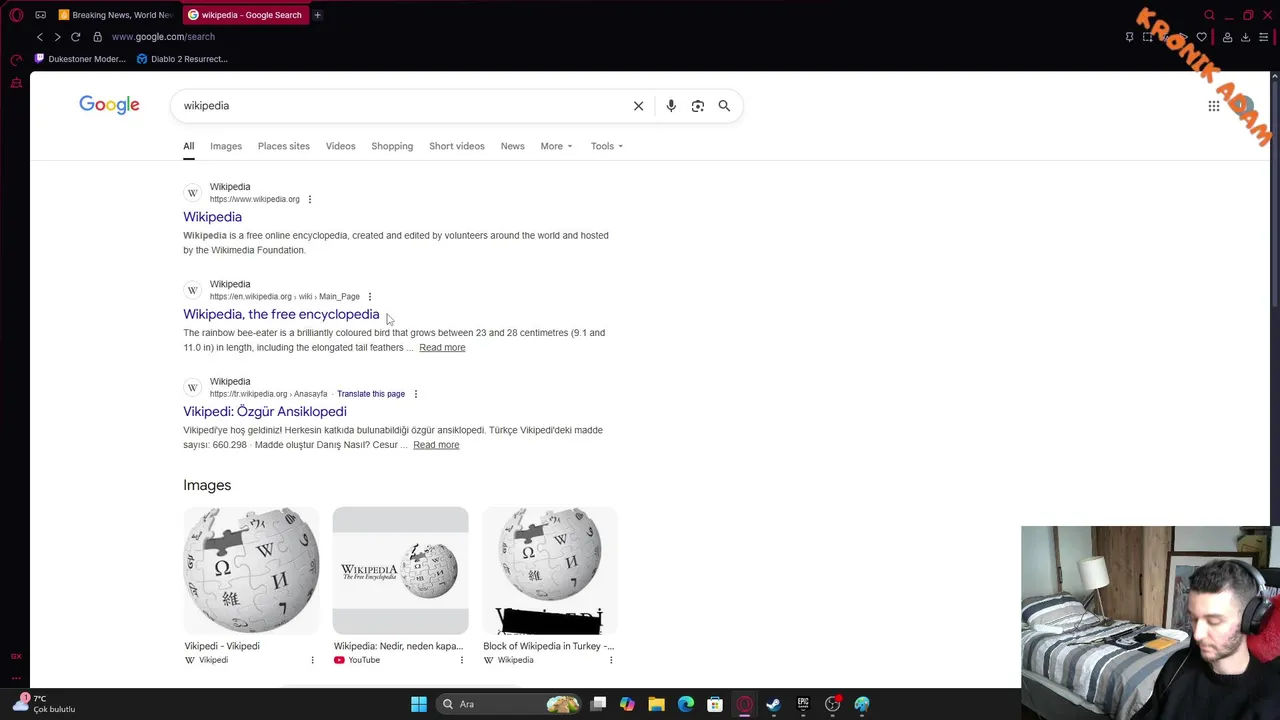Image resolution: width=1280 pixels, height=720 pixels.
Task: Open options for the tr.wikipedia.org result
Action: [x=416, y=394]
